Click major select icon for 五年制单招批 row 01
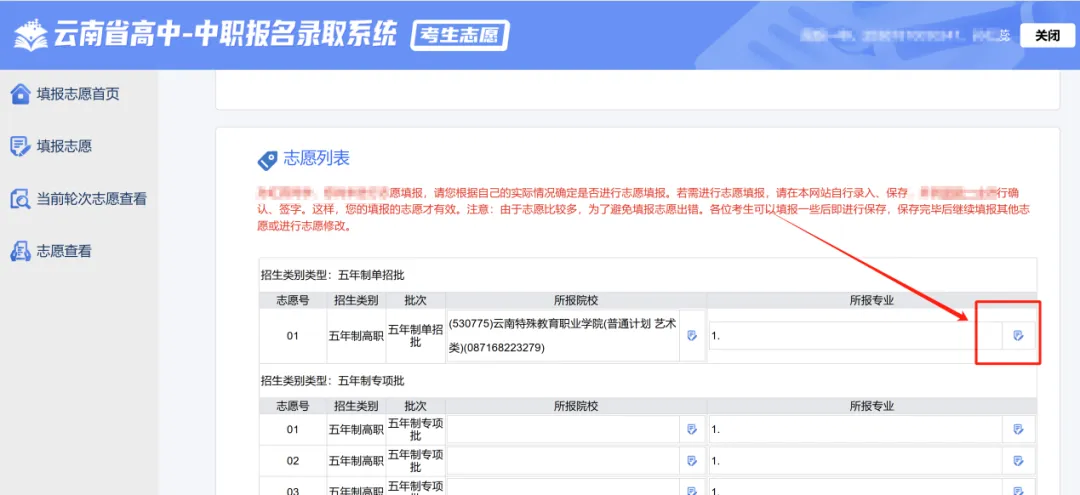The height and width of the screenshot is (495, 1080). click(x=1019, y=335)
